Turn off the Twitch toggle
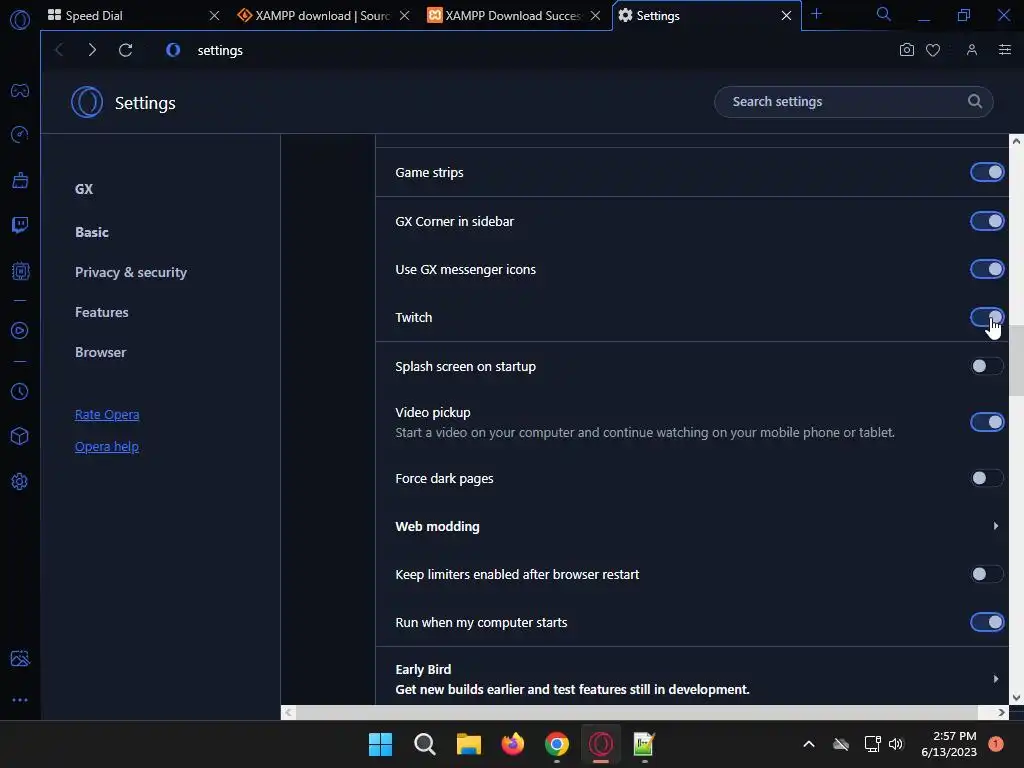 point(987,317)
